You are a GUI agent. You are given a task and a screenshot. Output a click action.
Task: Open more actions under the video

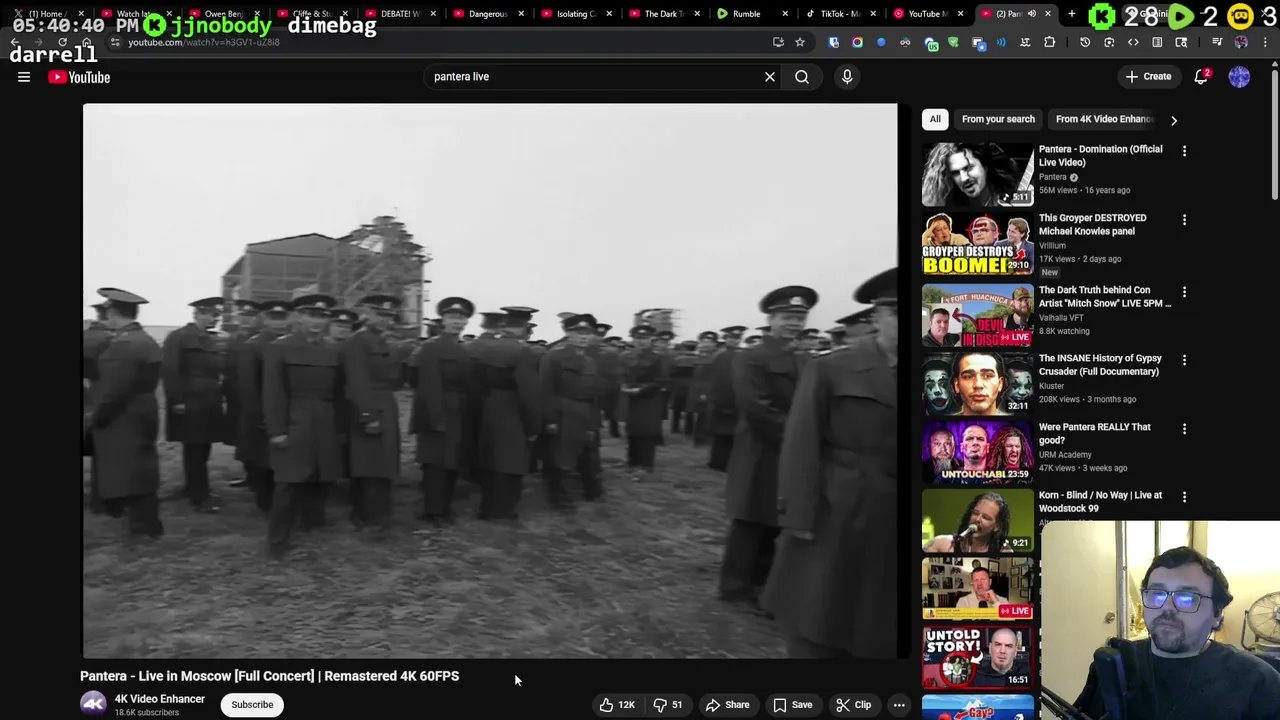coord(899,705)
